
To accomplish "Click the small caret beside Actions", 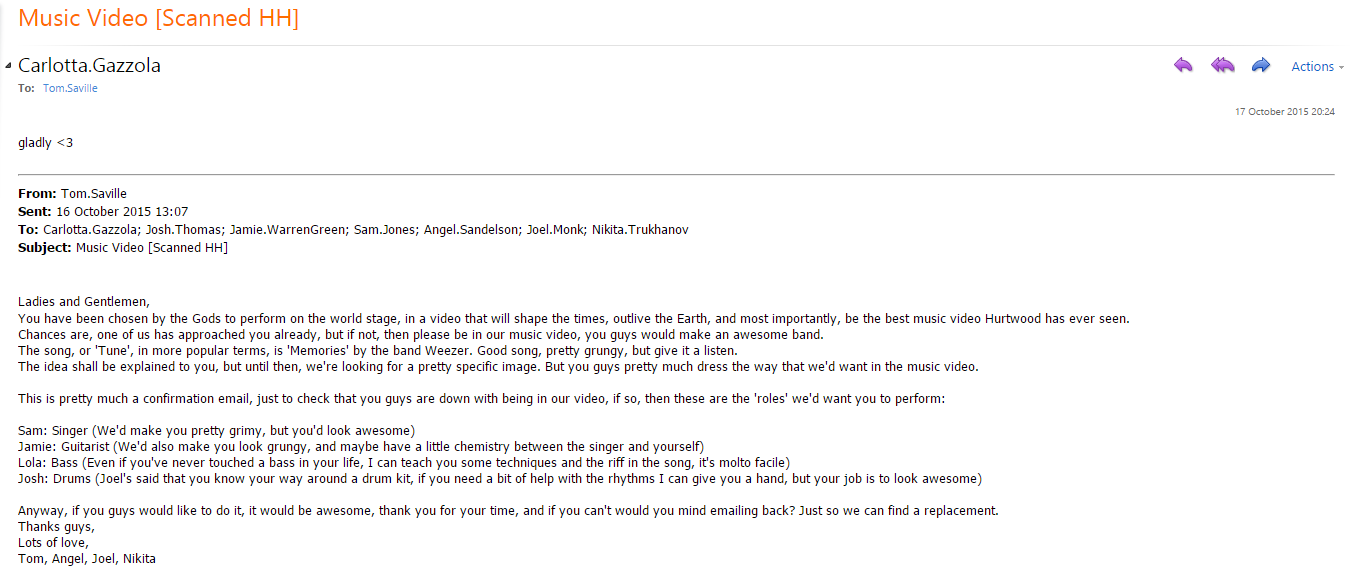I will [1341, 68].
